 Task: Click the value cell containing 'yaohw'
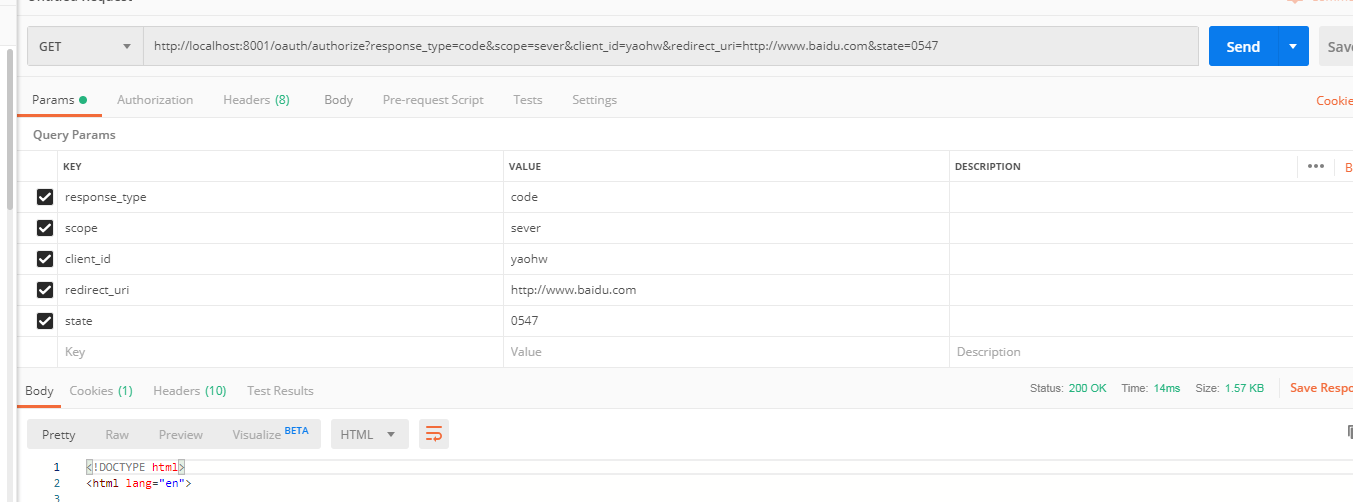(726, 259)
